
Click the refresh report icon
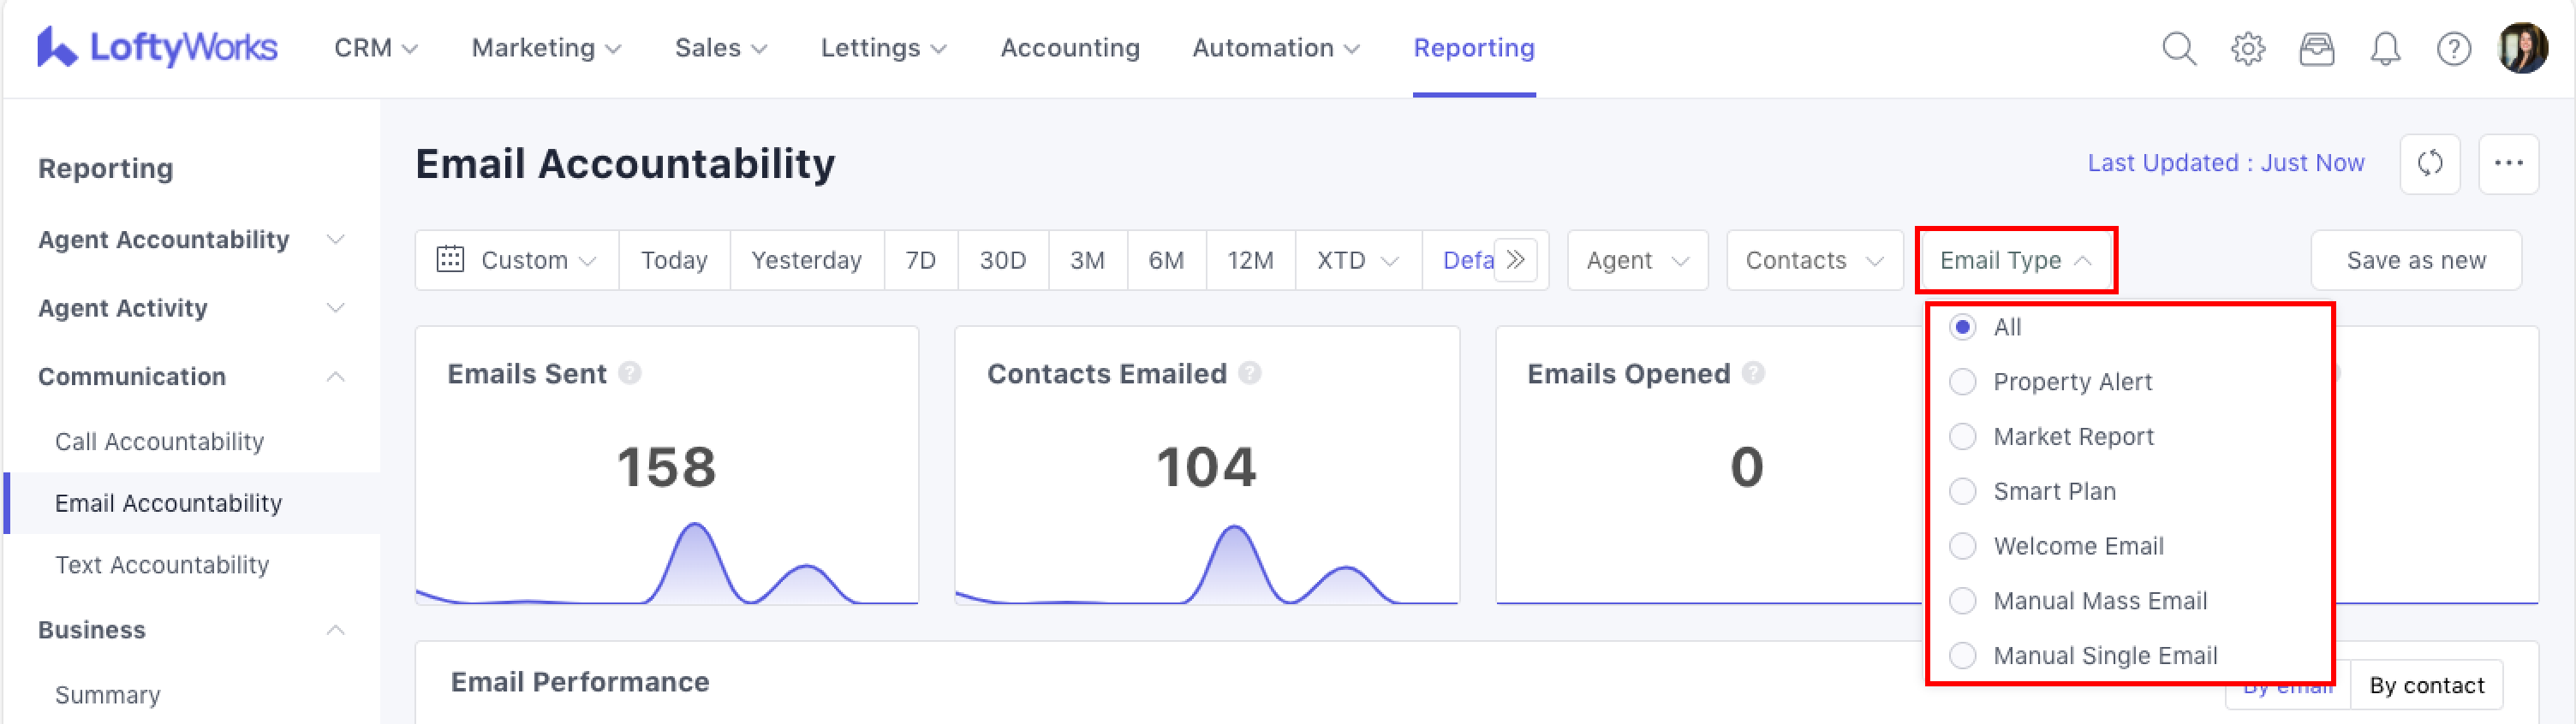click(x=2429, y=163)
